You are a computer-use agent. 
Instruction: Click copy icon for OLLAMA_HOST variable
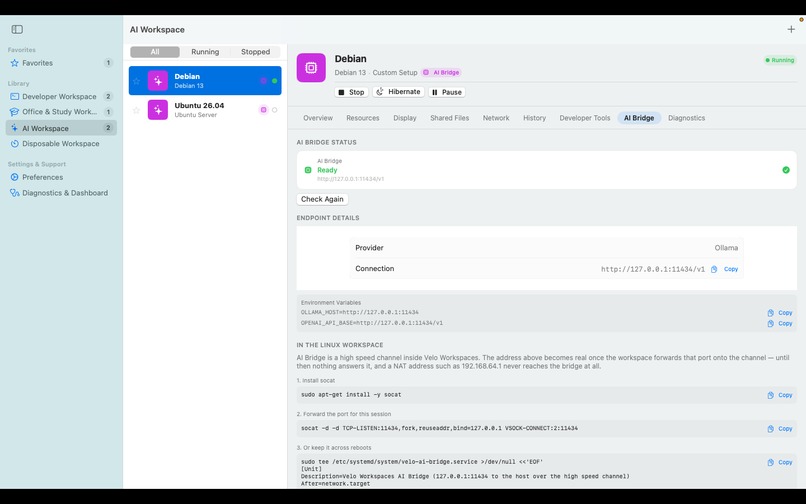(x=770, y=313)
